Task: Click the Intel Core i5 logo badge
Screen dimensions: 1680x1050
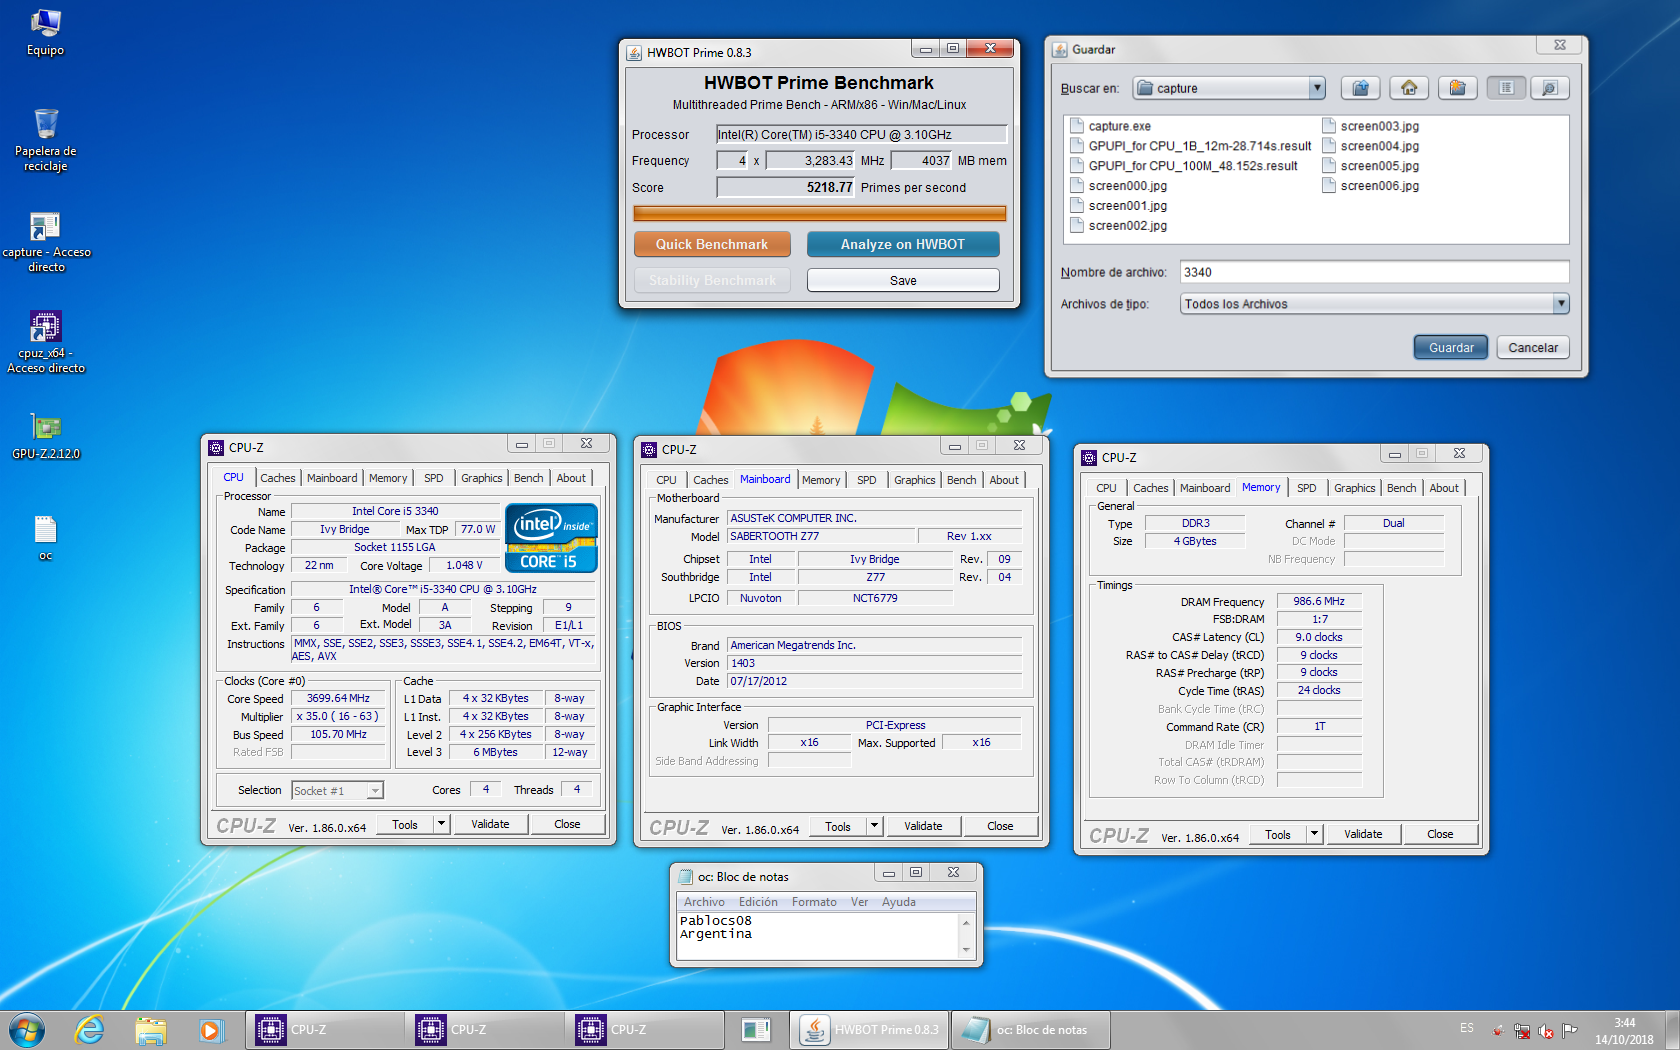Action: pyautogui.click(x=552, y=538)
